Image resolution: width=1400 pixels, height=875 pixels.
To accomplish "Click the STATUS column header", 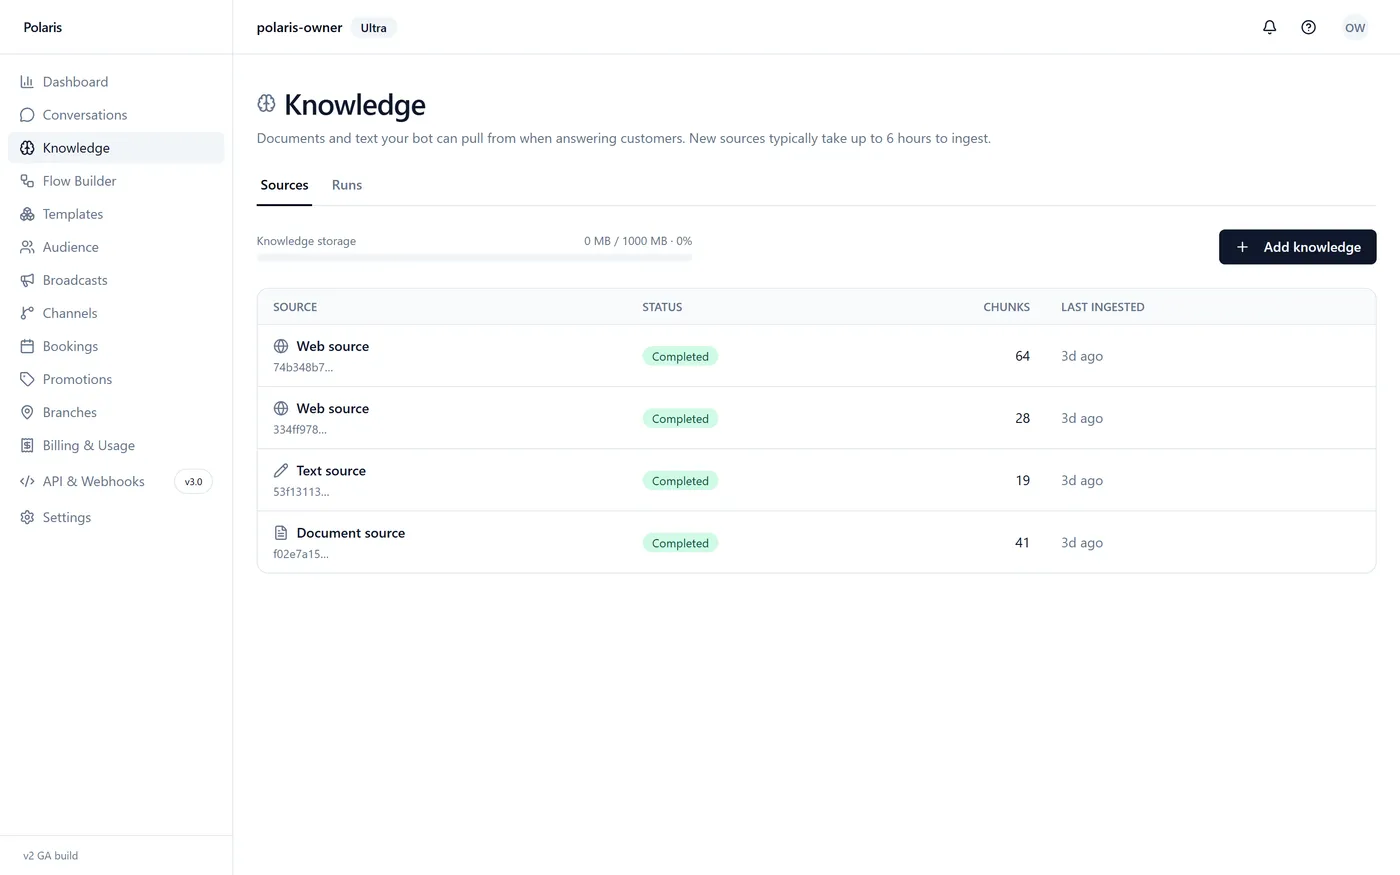I will pyautogui.click(x=662, y=307).
